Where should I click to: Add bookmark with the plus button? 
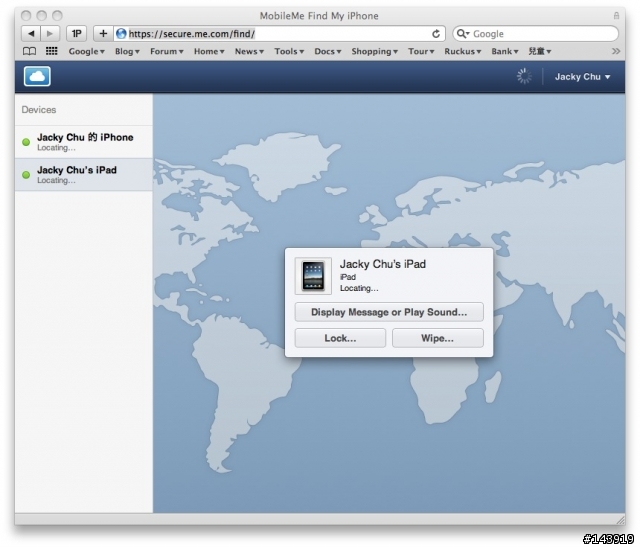[103, 33]
